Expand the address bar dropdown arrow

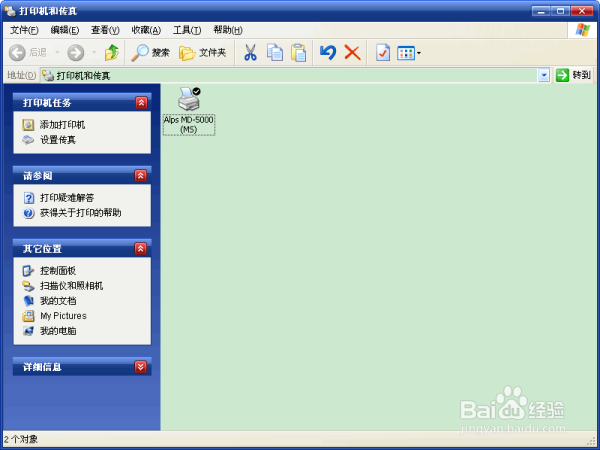pos(544,75)
